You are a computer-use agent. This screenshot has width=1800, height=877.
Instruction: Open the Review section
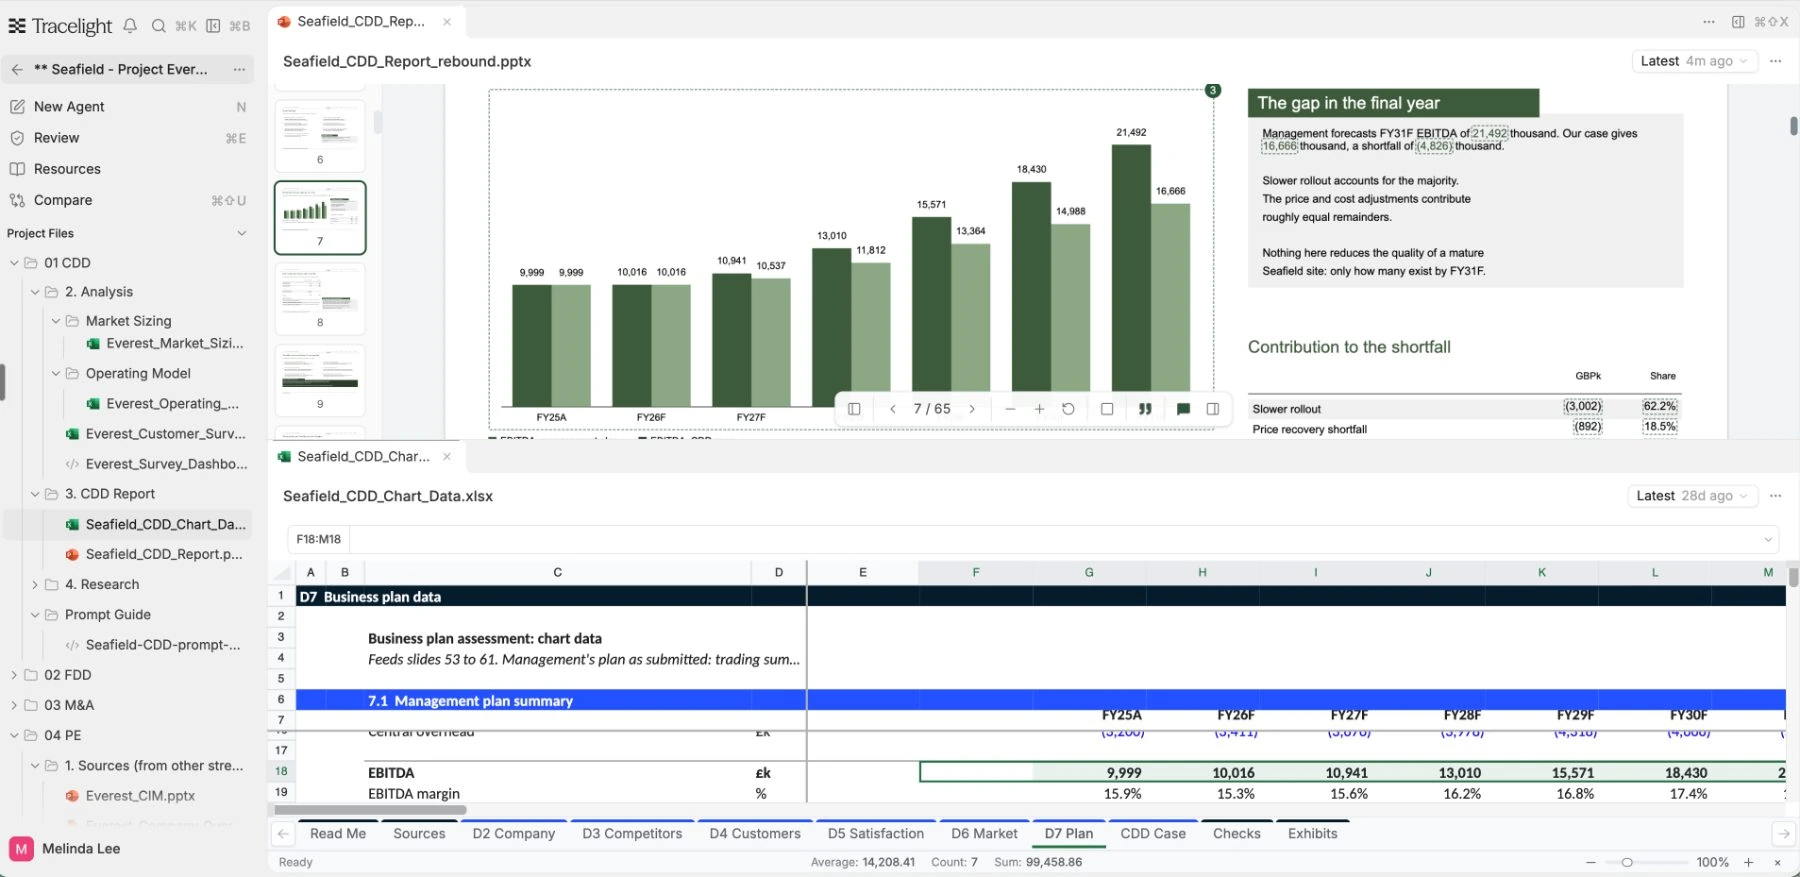128,138
